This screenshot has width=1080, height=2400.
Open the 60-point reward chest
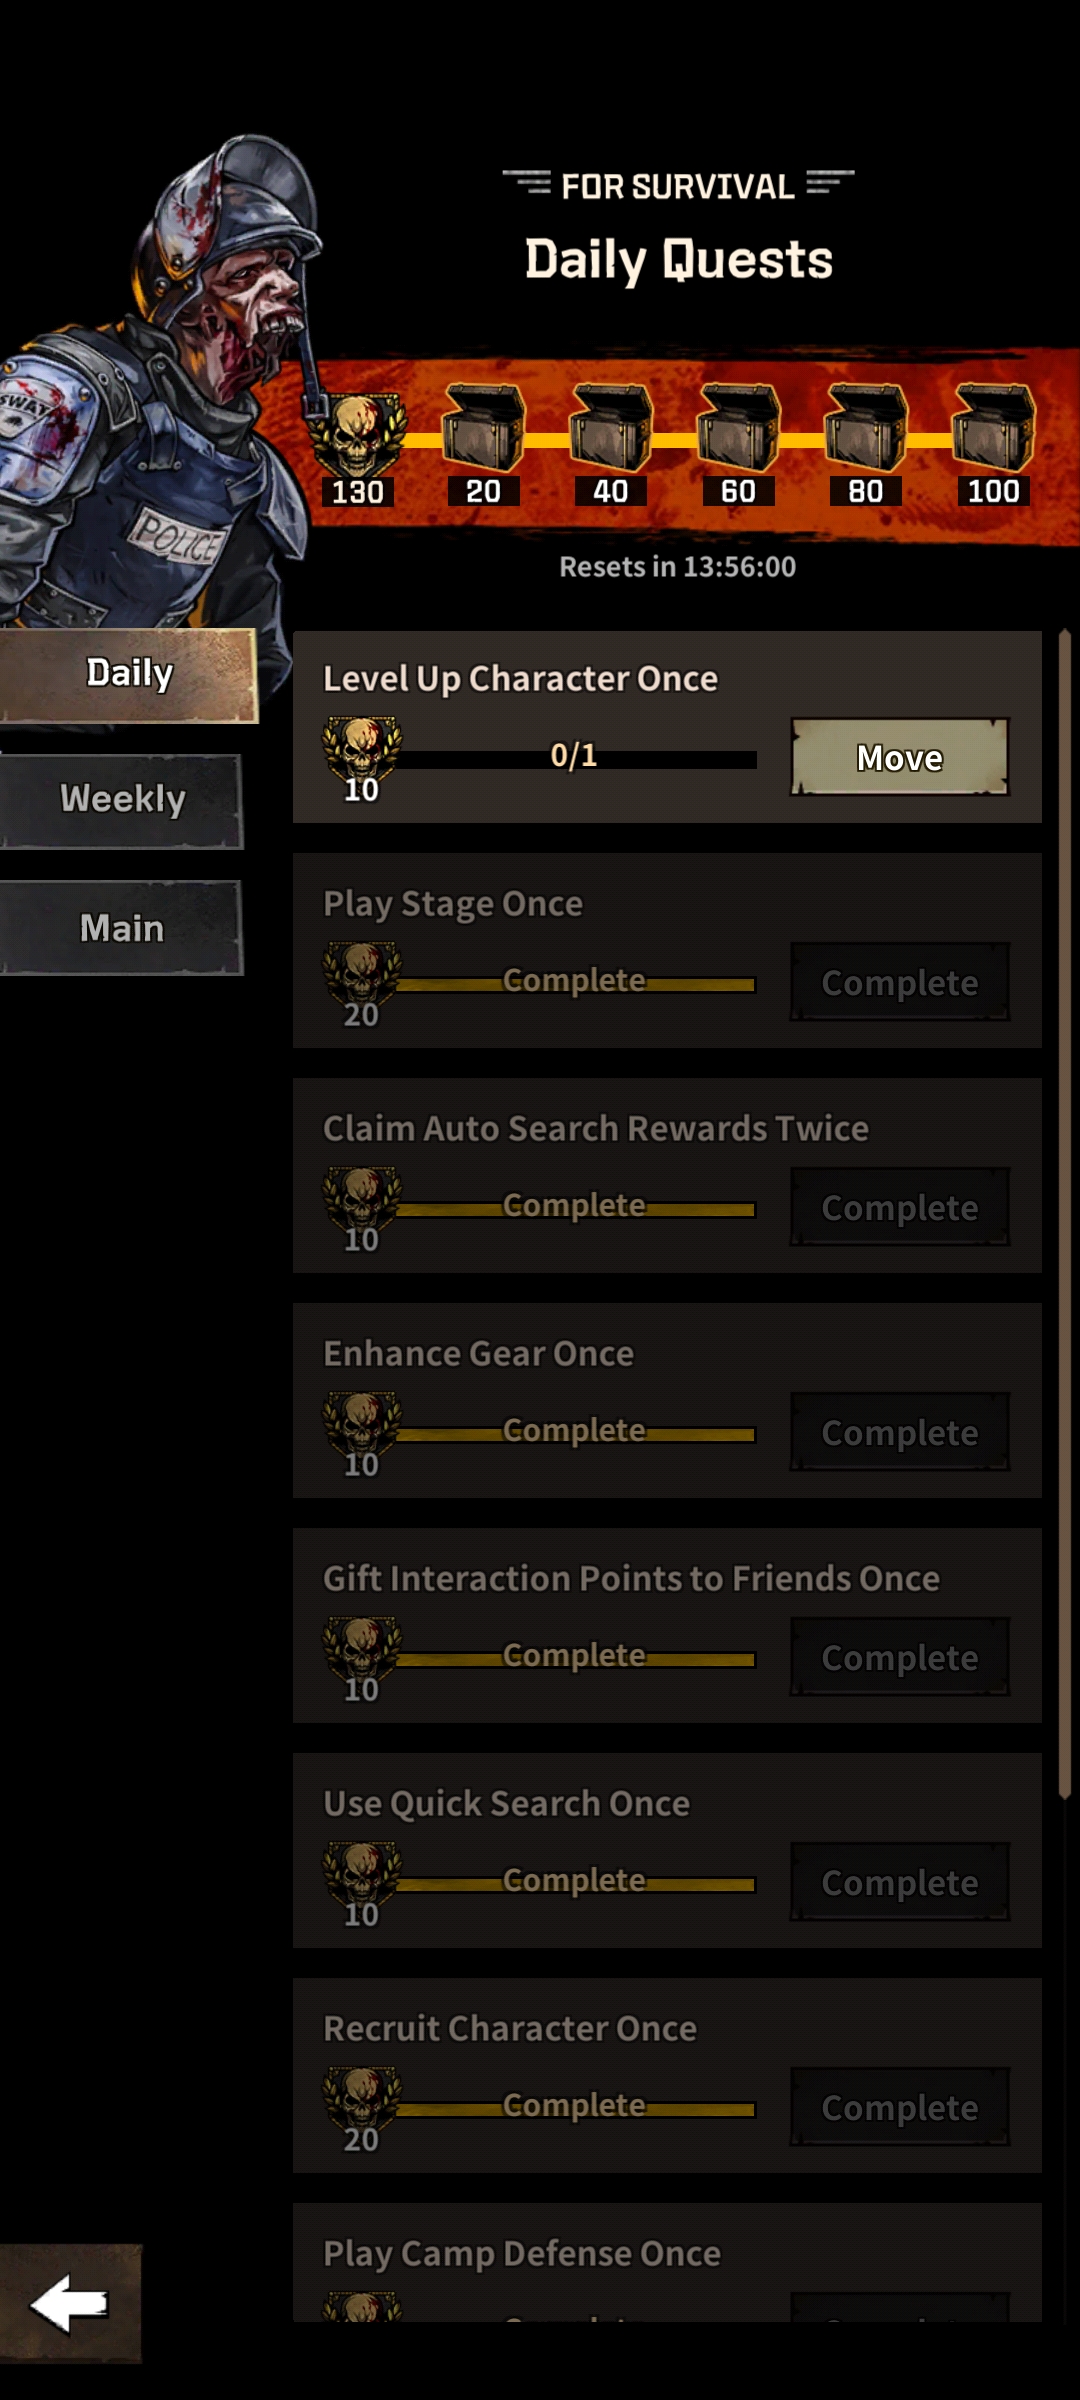[x=739, y=428]
